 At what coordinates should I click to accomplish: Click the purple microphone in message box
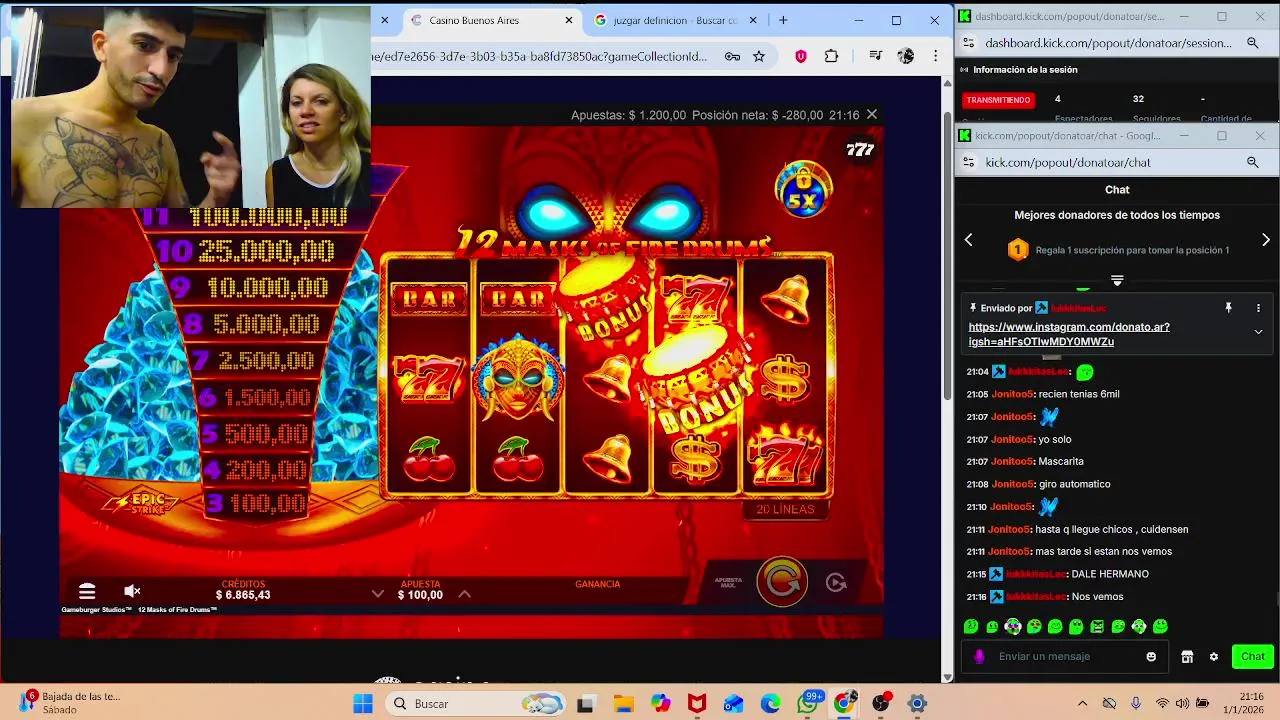coord(979,656)
